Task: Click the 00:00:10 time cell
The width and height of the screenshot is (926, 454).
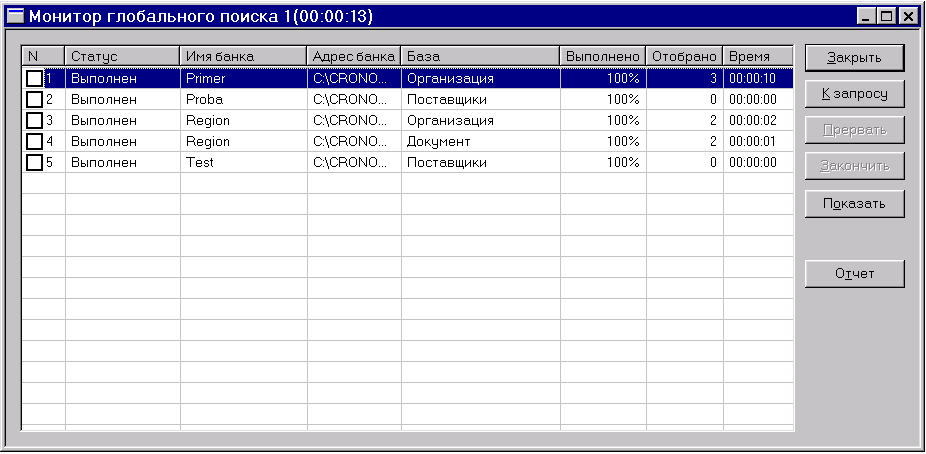Action: click(x=758, y=78)
